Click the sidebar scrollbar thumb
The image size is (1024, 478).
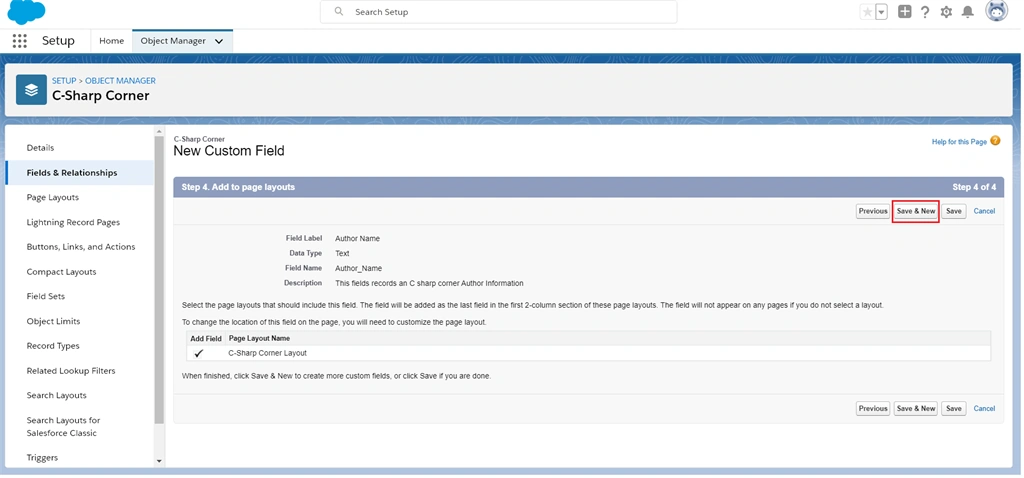tap(159, 281)
